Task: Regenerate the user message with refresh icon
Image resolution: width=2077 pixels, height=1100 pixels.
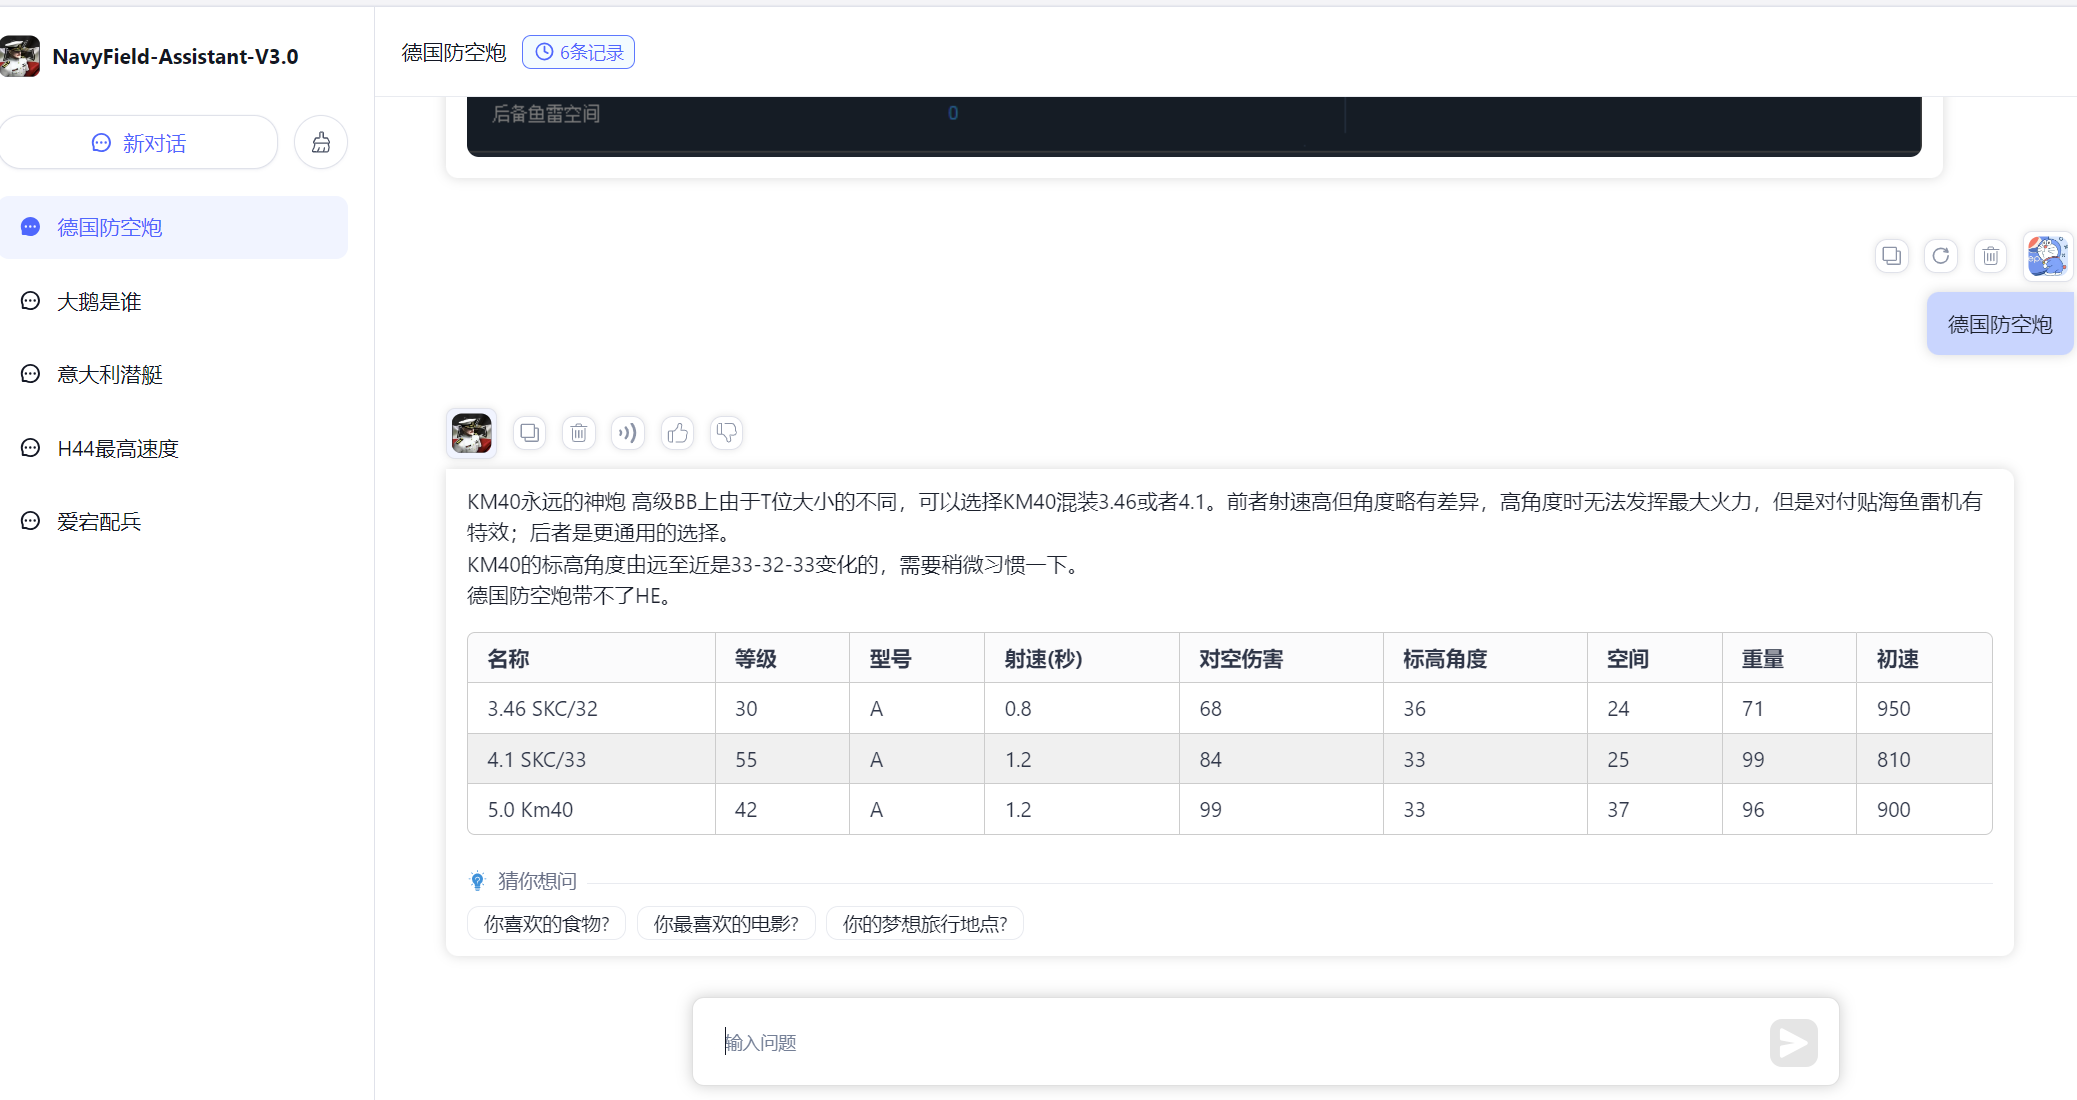Action: (1941, 256)
